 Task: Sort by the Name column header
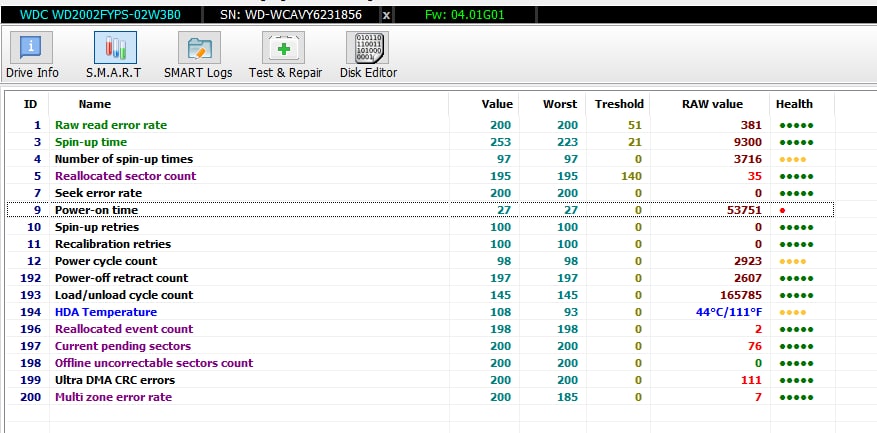[x=95, y=104]
